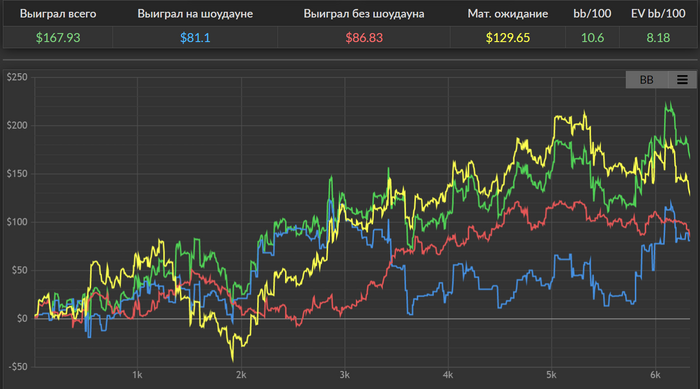This screenshot has width=700, height=389.
Task: Open the chart hamburger menu
Action: tap(682, 80)
